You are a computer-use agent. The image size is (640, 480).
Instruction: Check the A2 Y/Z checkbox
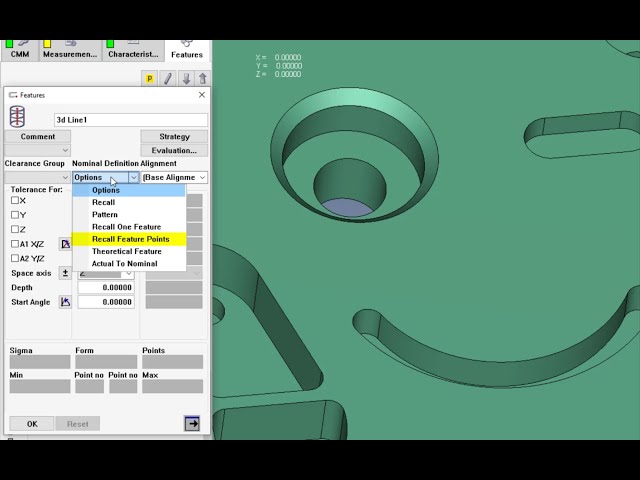click(x=15, y=258)
